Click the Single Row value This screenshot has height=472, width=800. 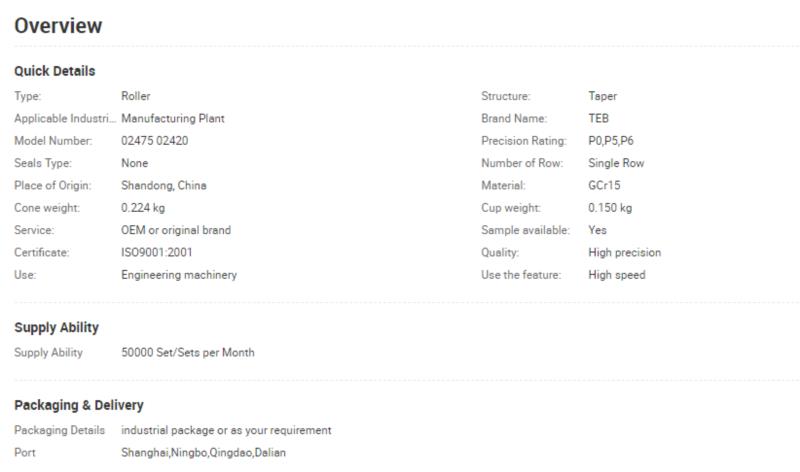click(x=616, y=163)
